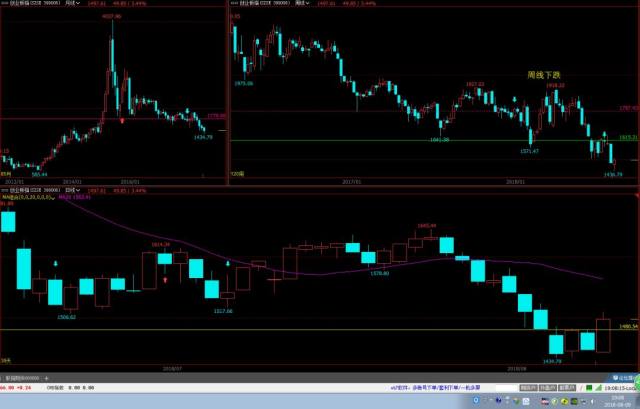640x409 pixels.
Task: Click the red arrow marker in monthly chart
Action: (123, 119)
